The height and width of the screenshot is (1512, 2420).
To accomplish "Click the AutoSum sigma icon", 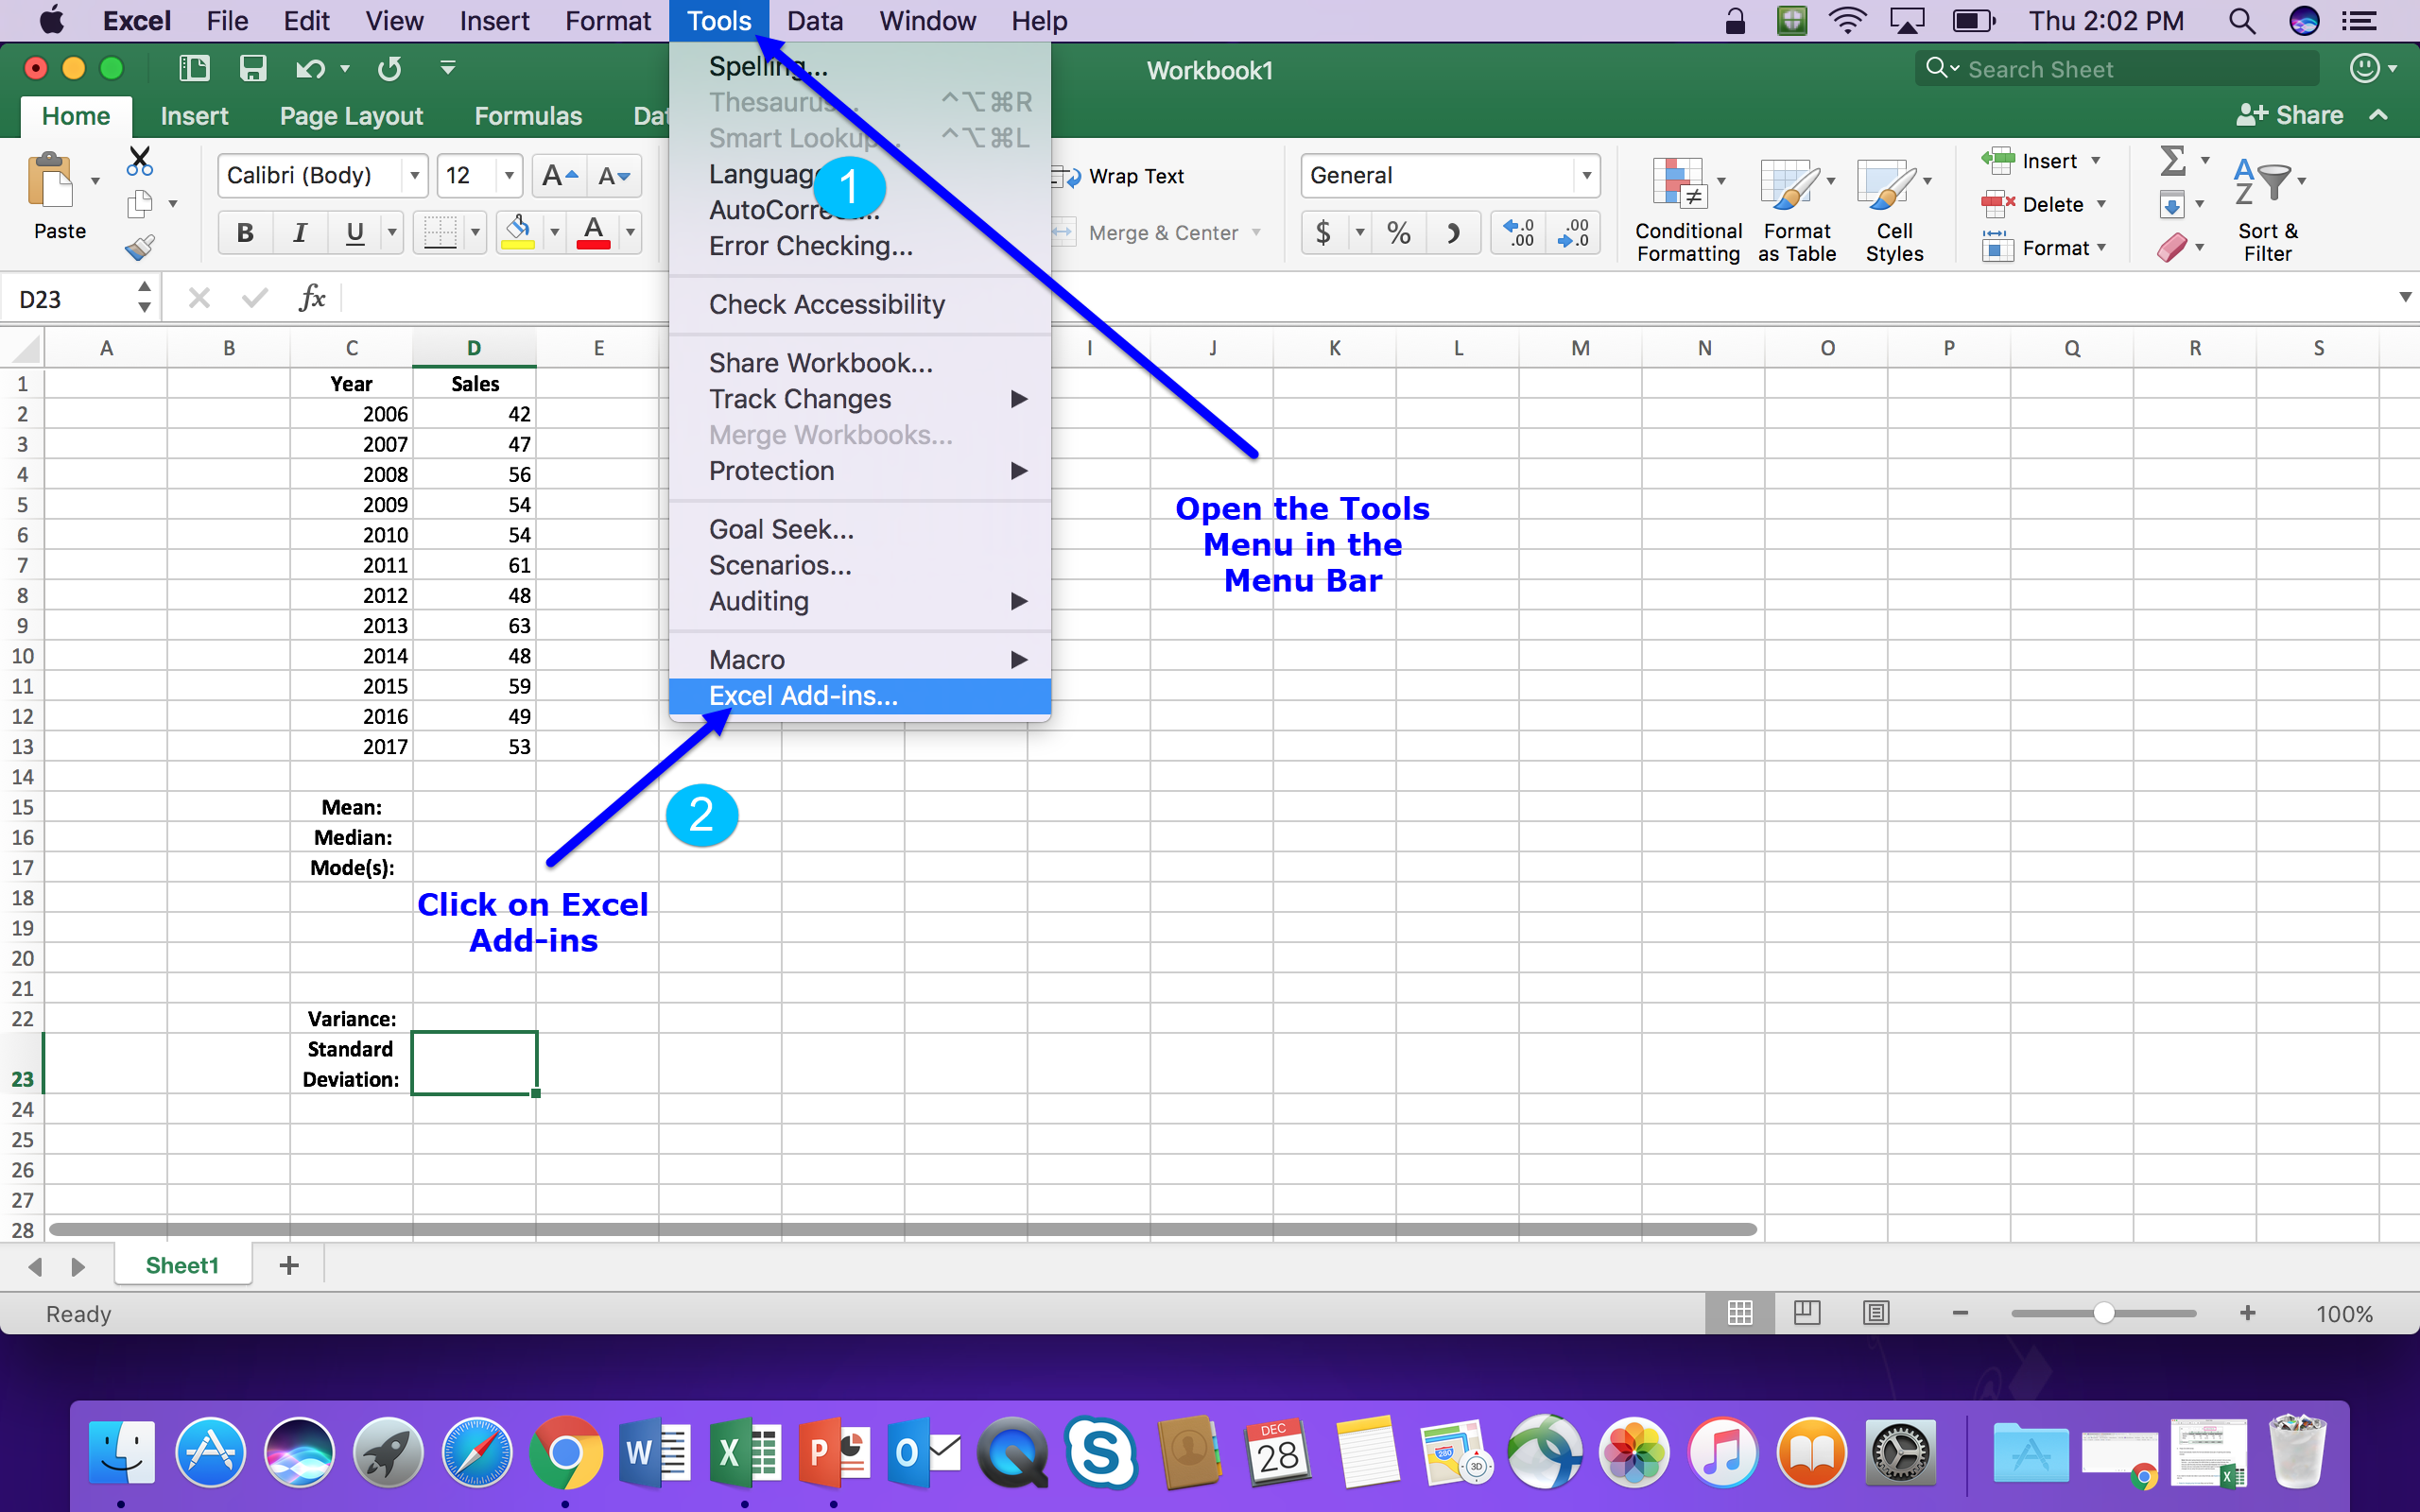I will pos(2172,160).
